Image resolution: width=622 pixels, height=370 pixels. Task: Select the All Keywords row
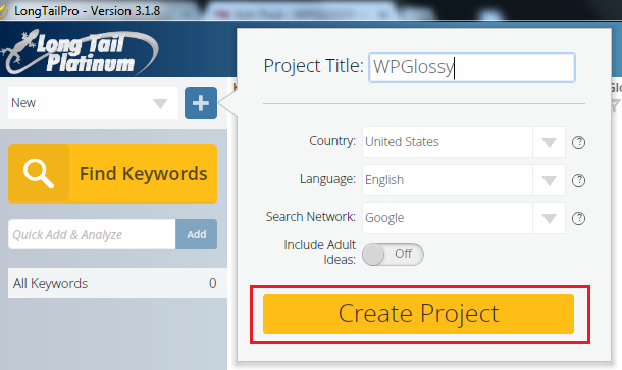[117, 283]
